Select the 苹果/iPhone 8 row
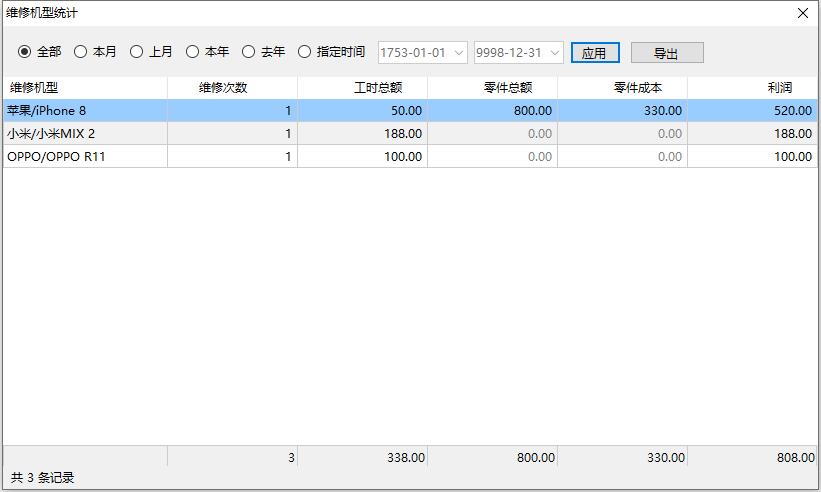 pos(410,110)
